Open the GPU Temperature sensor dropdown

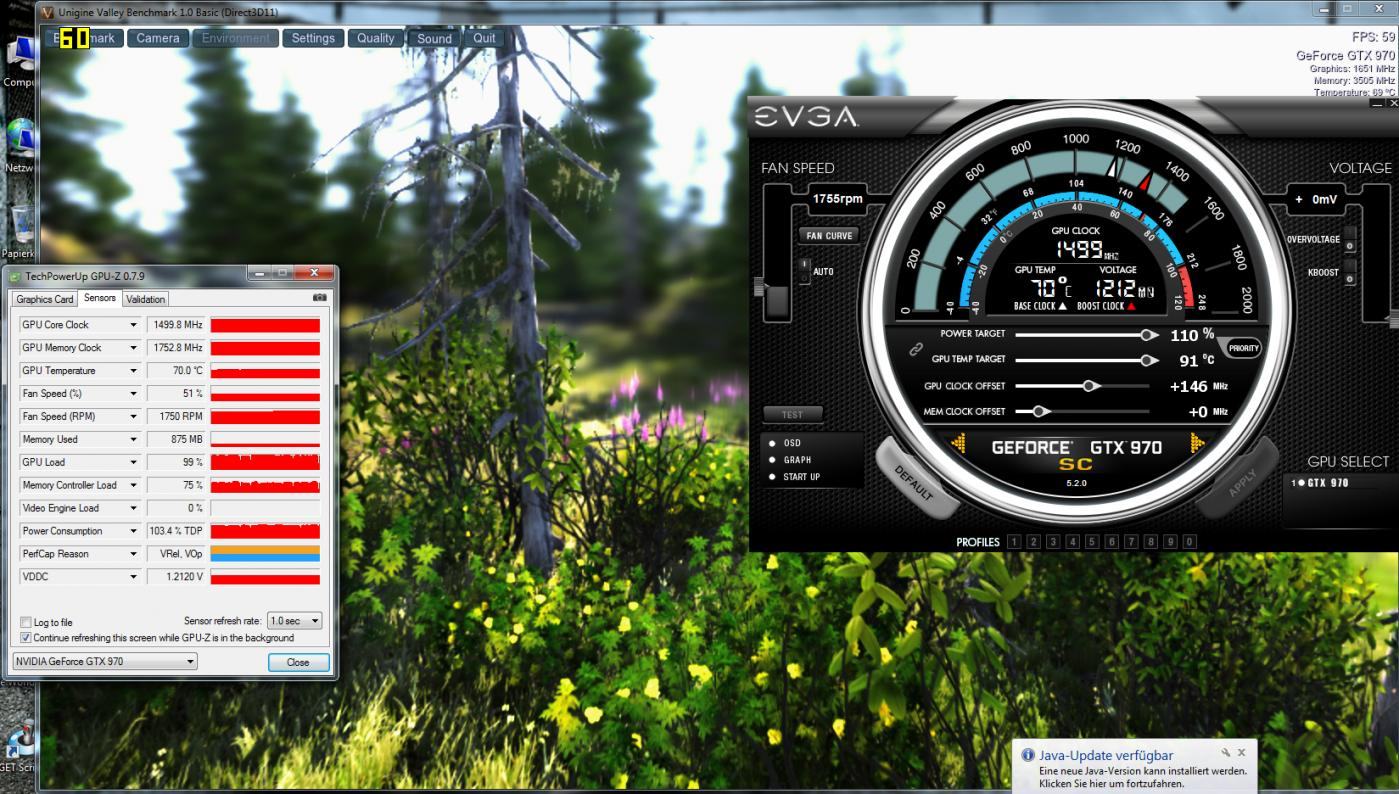133,371
